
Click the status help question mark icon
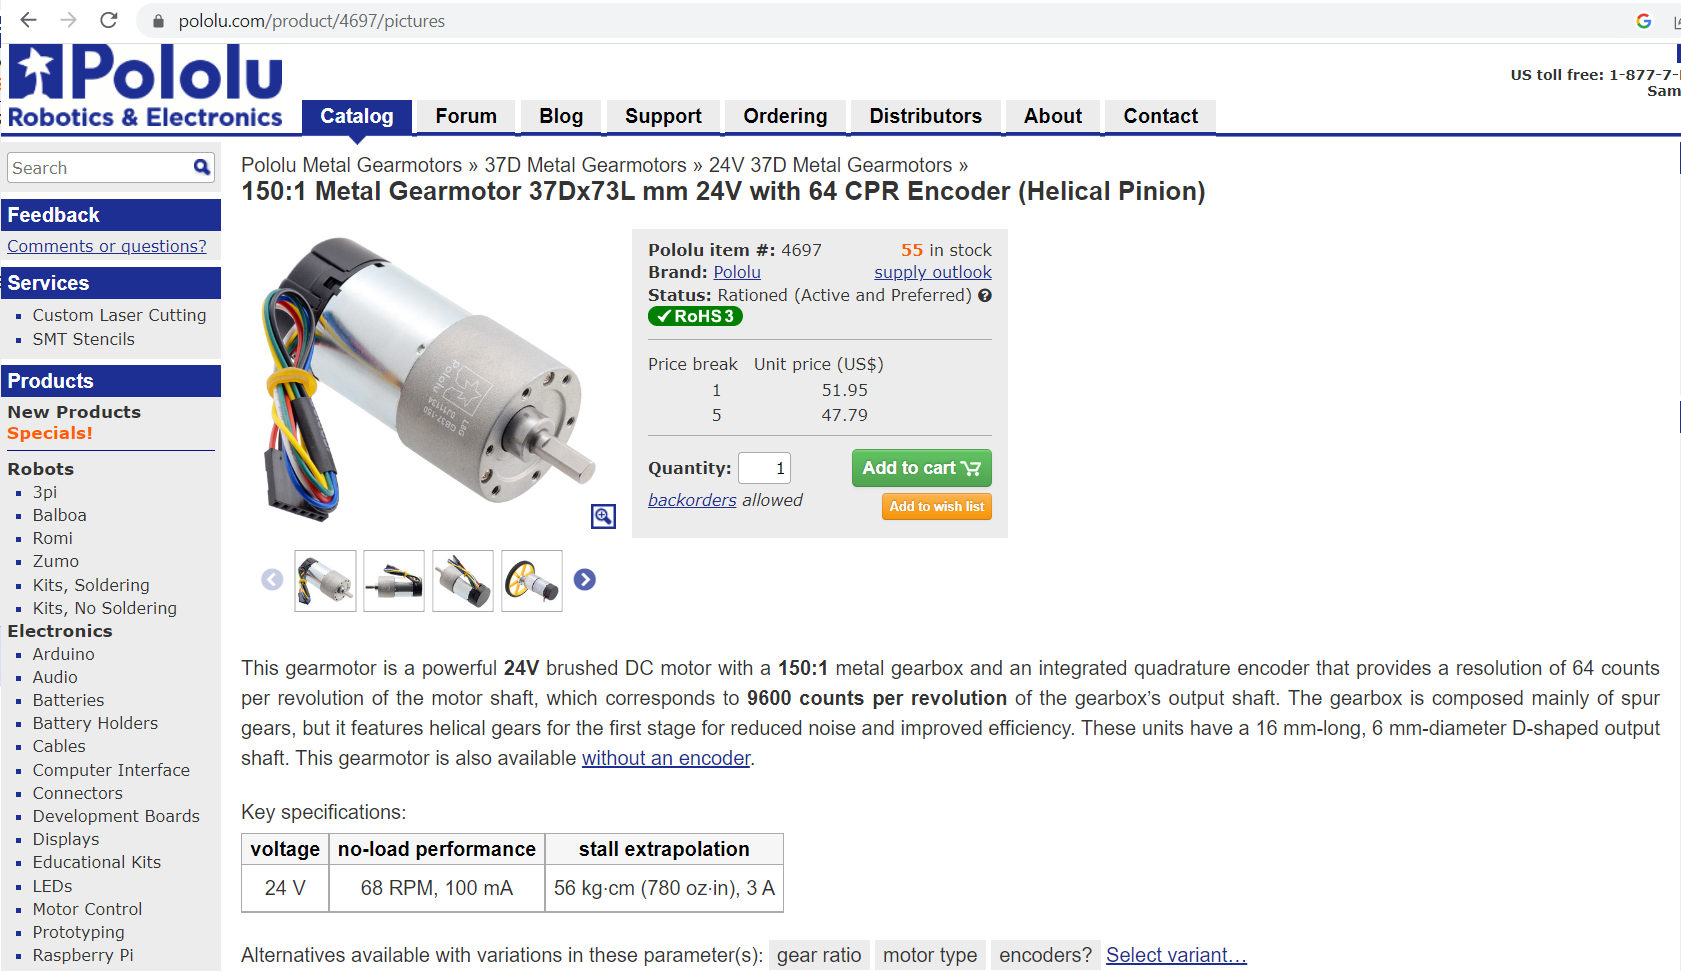pos(985,295)
